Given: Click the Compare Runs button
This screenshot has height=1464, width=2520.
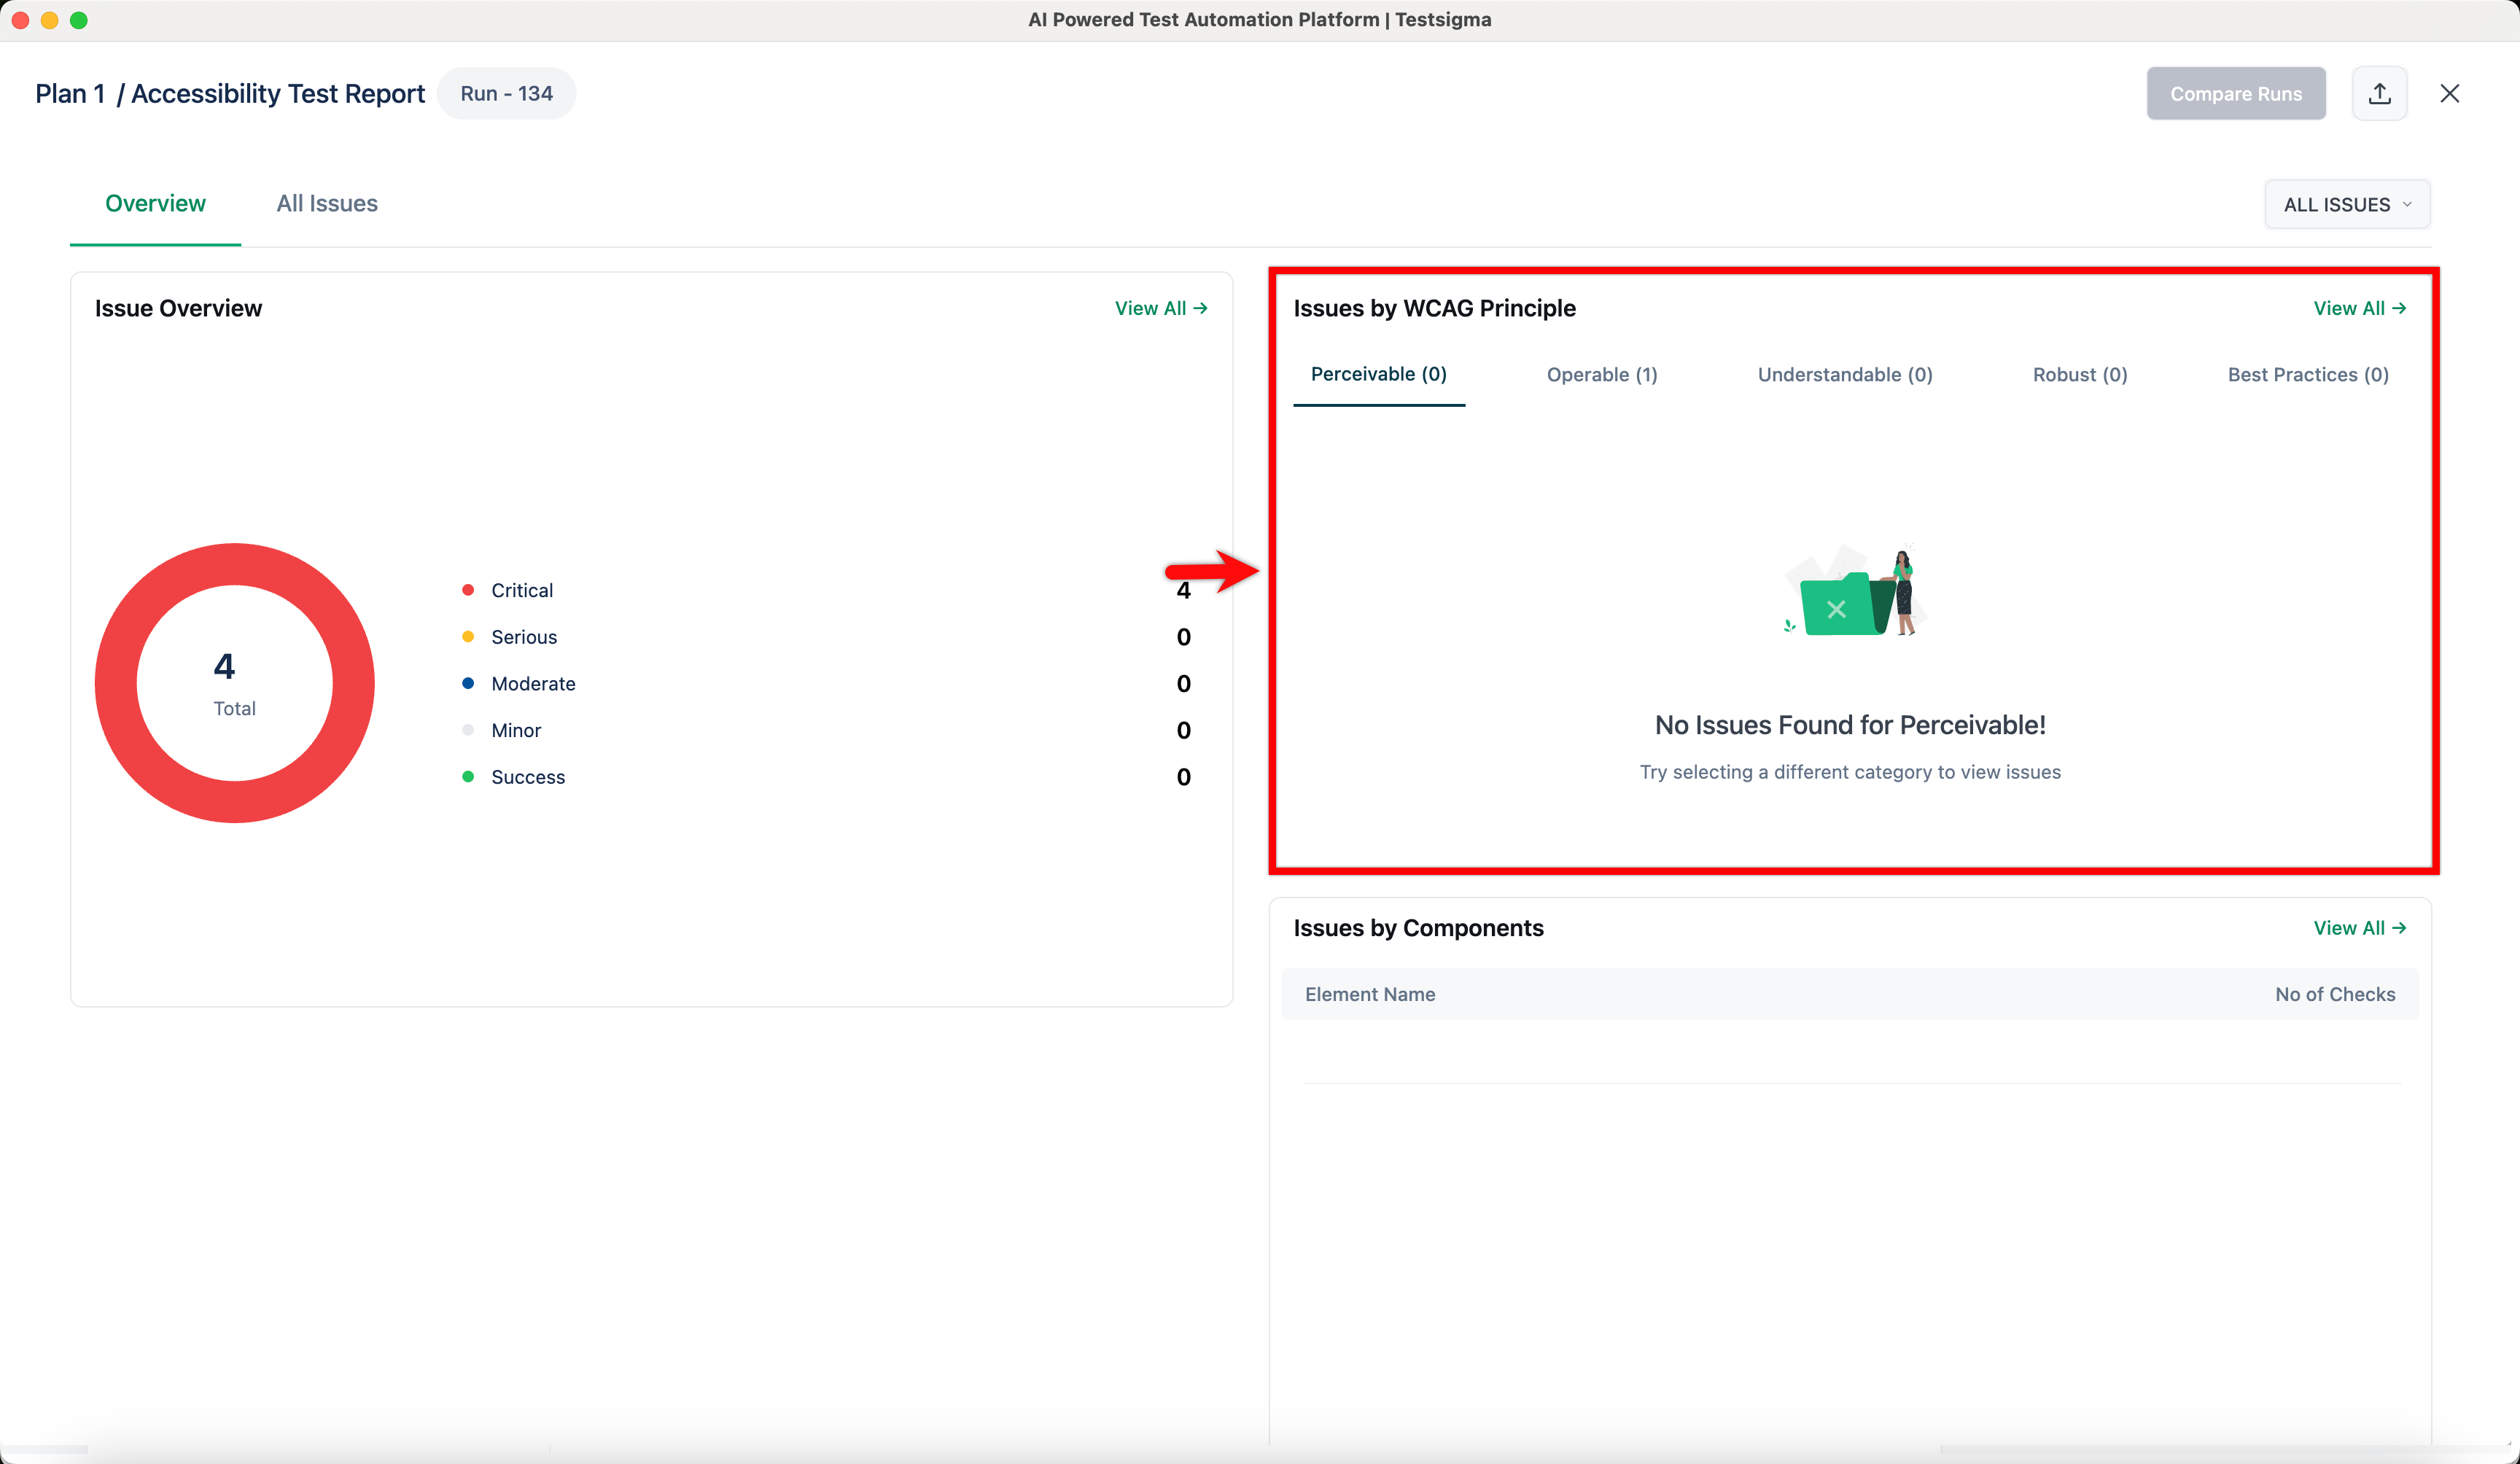Looking at the screenshot, I should click(2235, 94).
